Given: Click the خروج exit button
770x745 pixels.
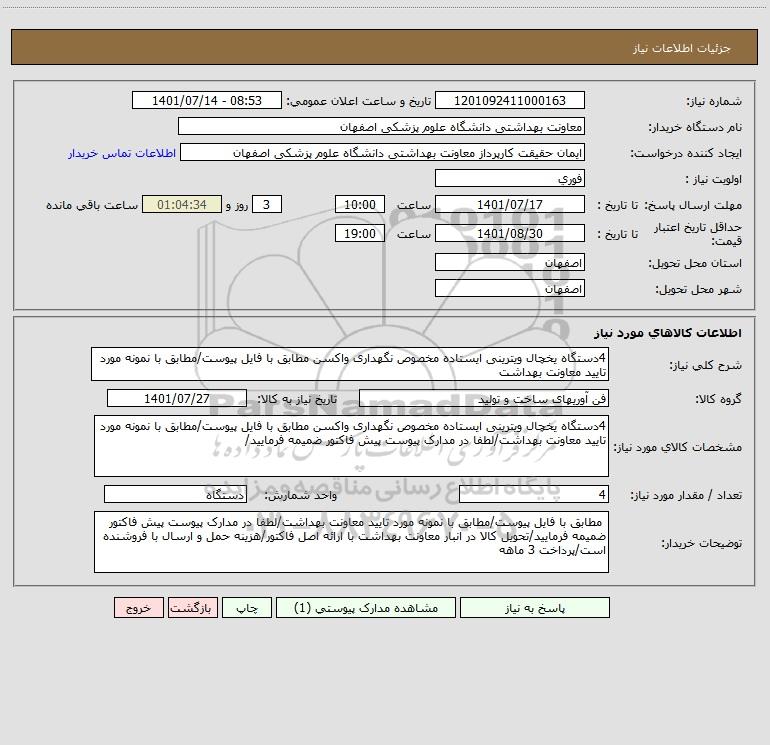Looking at the screenshot, I should coord(138,607).
